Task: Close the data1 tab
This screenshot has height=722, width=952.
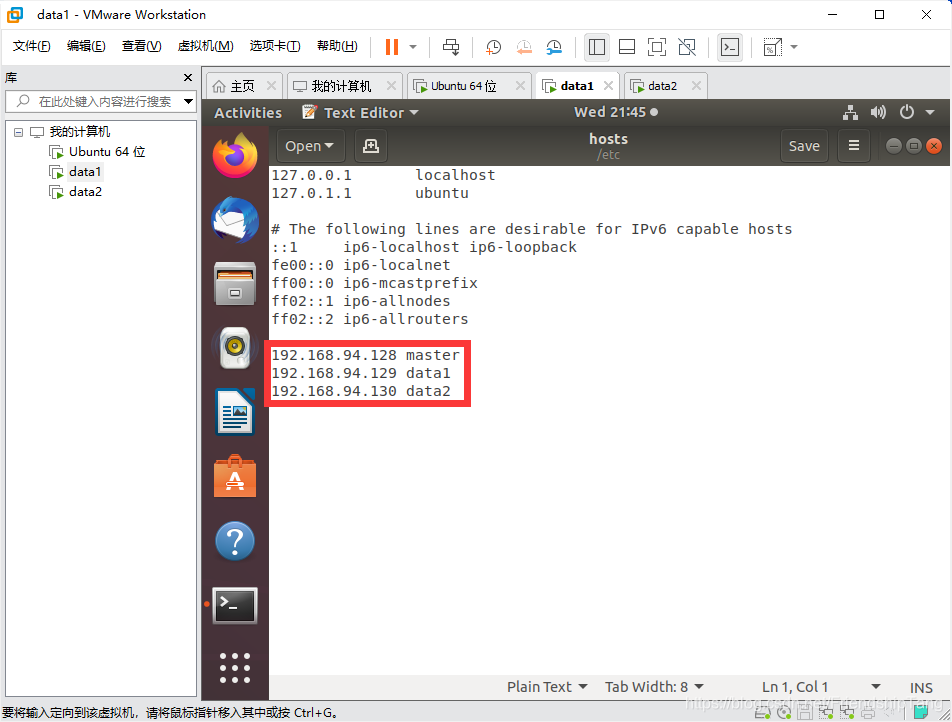Action: (608, 86)
